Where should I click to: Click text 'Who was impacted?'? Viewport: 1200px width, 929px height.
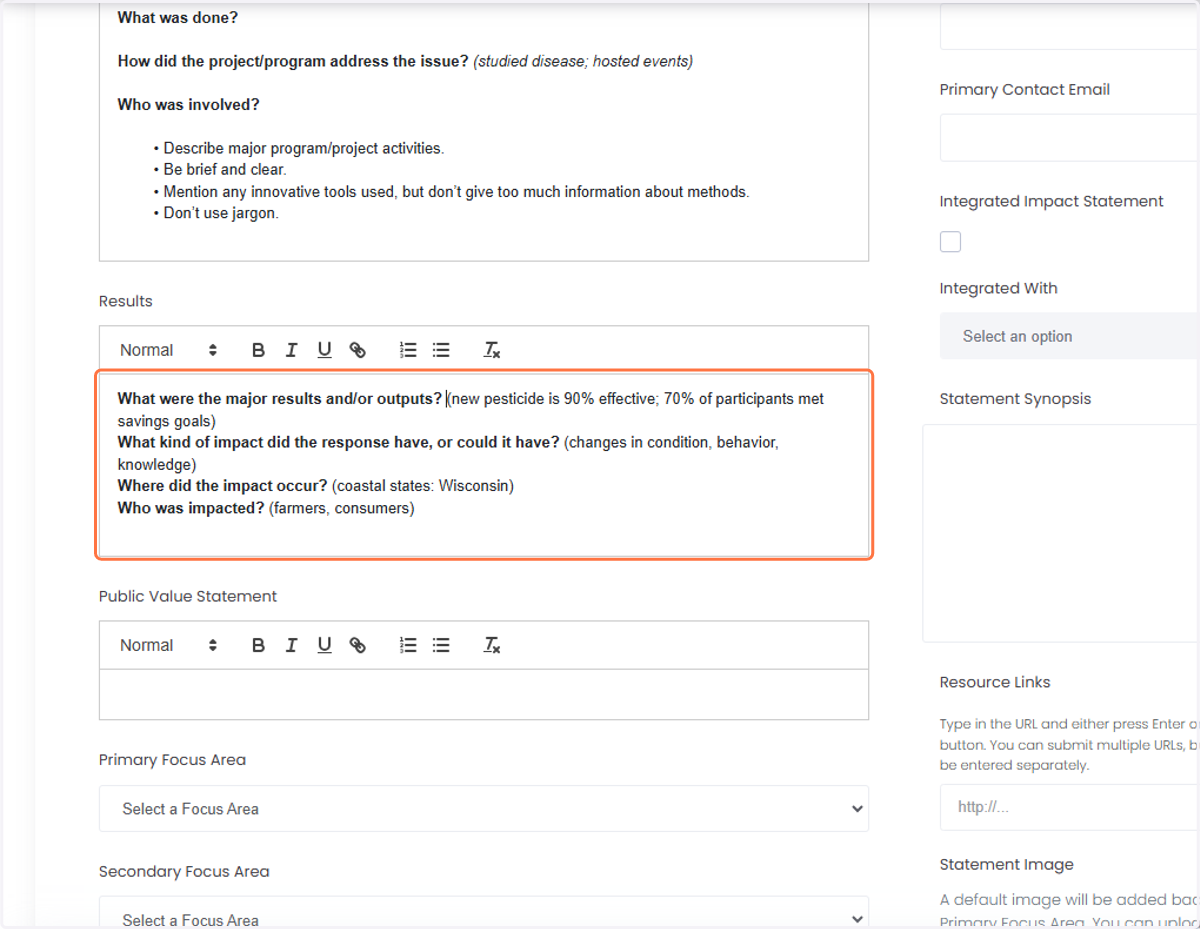coord(191,508)
